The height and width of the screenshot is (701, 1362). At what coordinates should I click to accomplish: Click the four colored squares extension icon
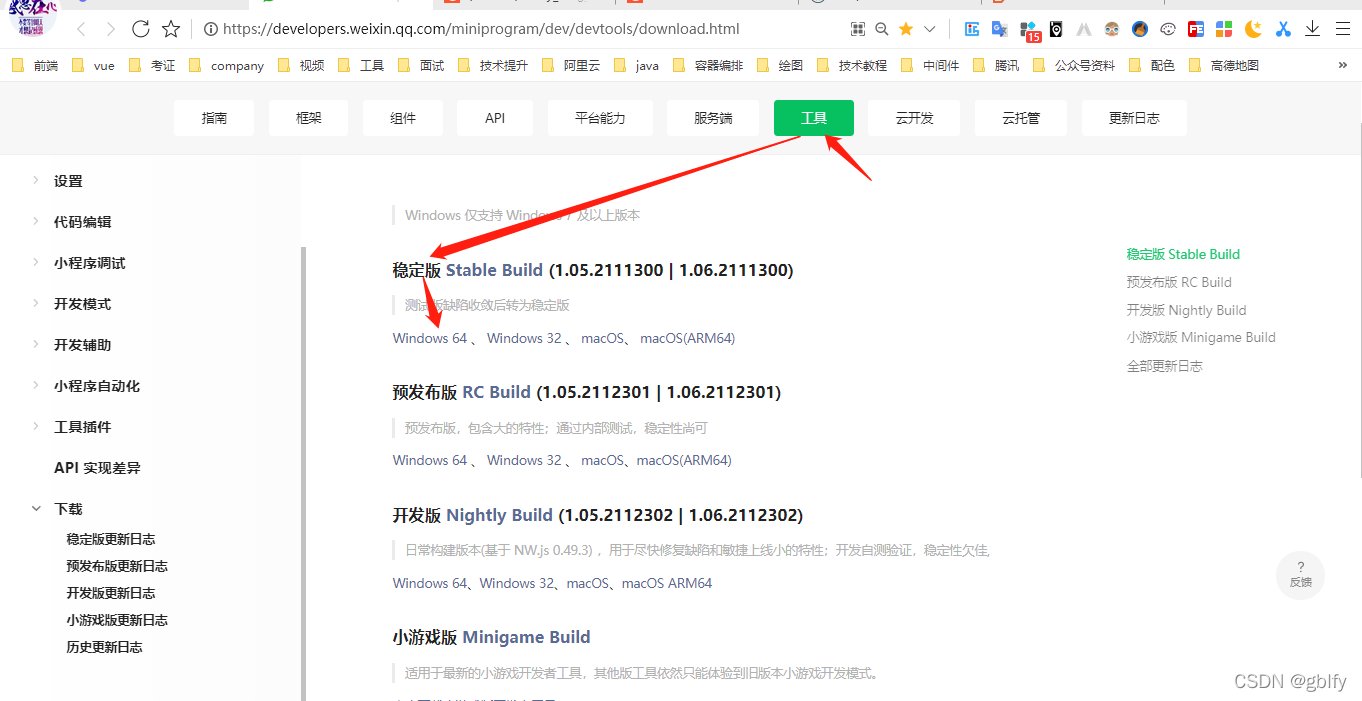click(1223, 29)
